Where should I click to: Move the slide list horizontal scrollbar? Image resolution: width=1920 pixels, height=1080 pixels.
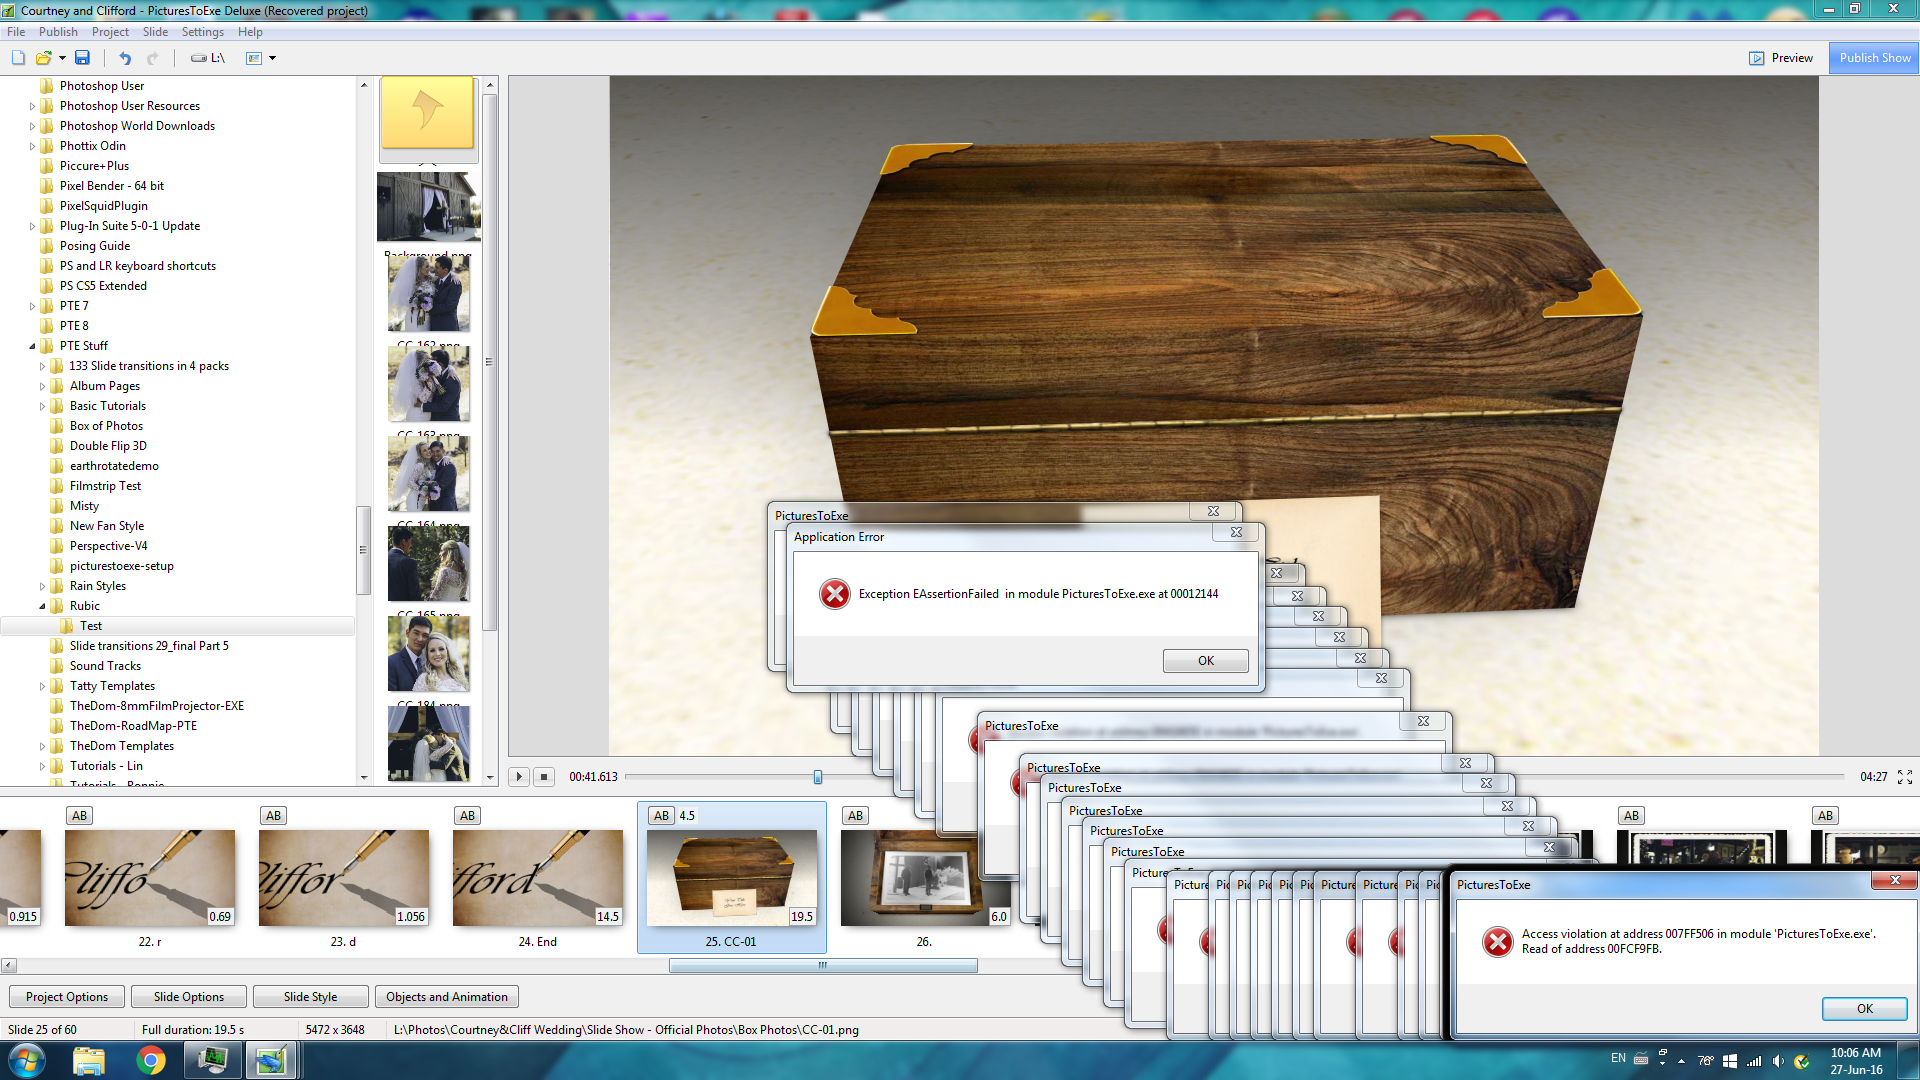click(x=823, y=966)
